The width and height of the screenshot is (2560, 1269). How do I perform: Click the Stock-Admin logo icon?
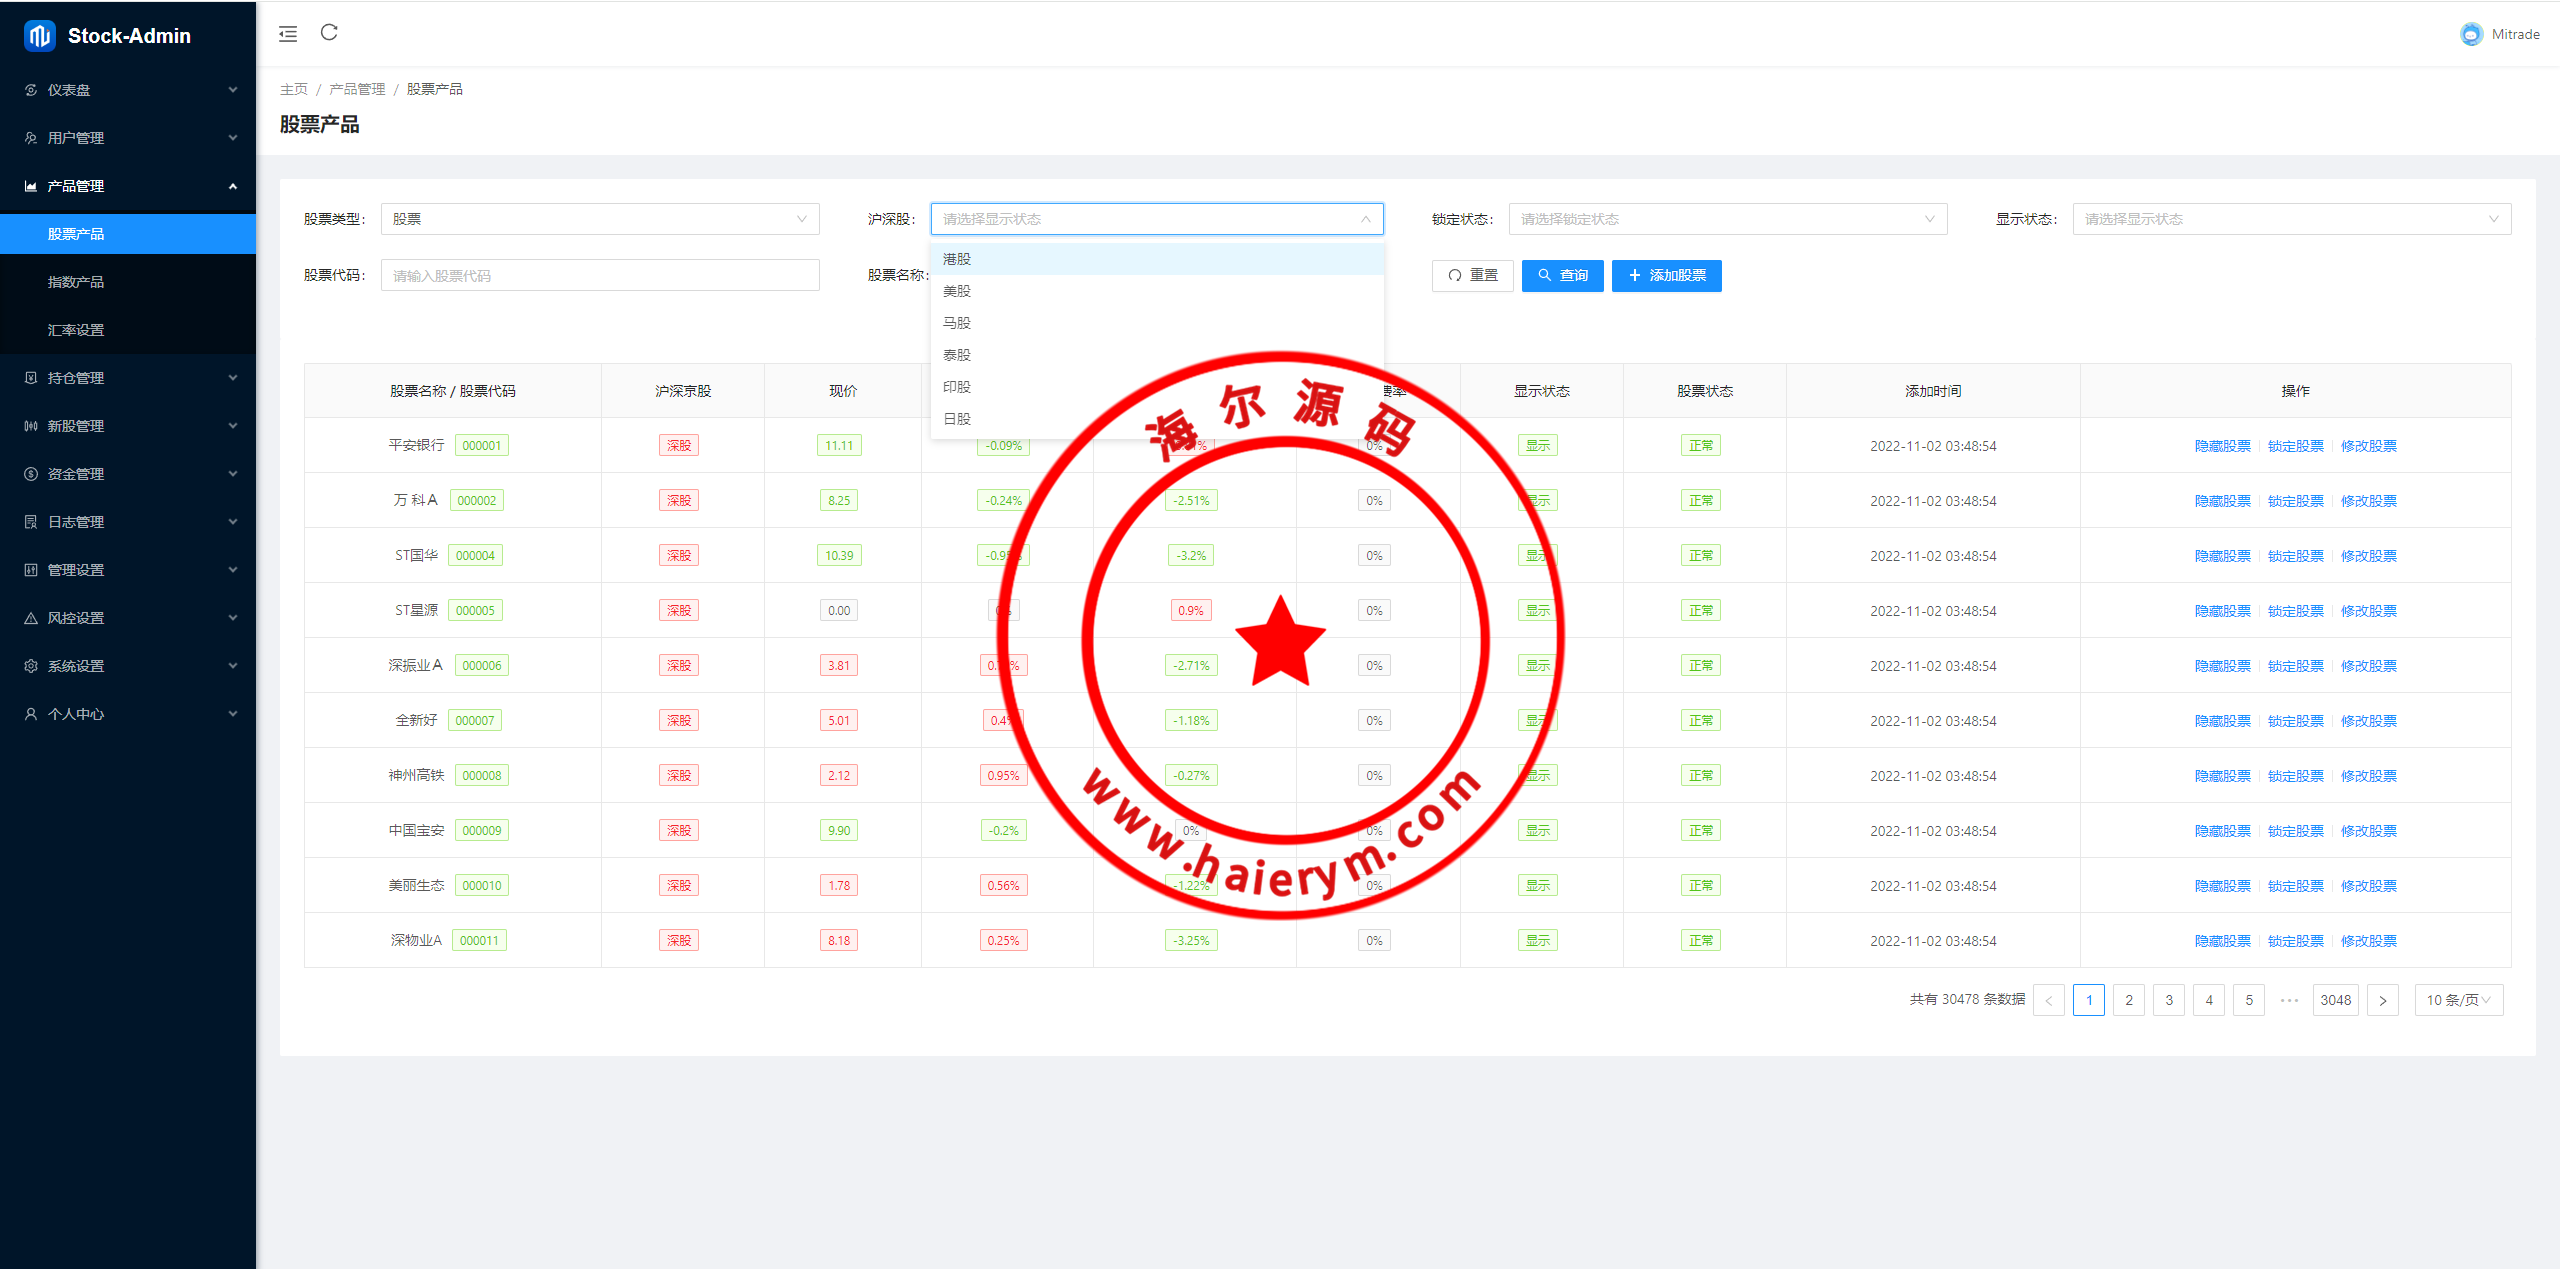point(39,36)
